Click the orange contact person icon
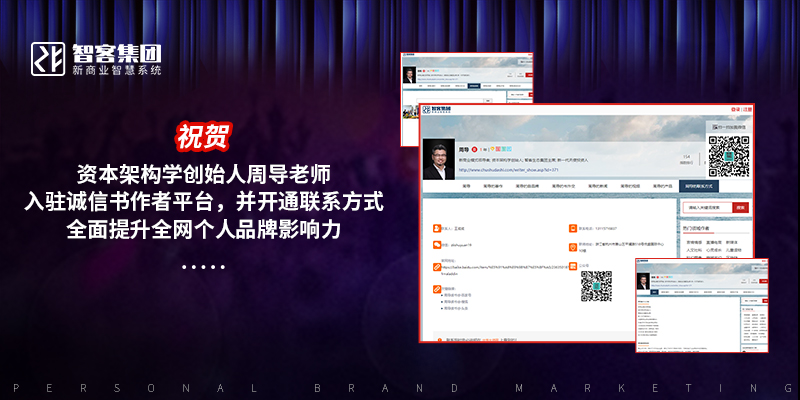This screenshot has width=800, height=400. pos(436,228)
